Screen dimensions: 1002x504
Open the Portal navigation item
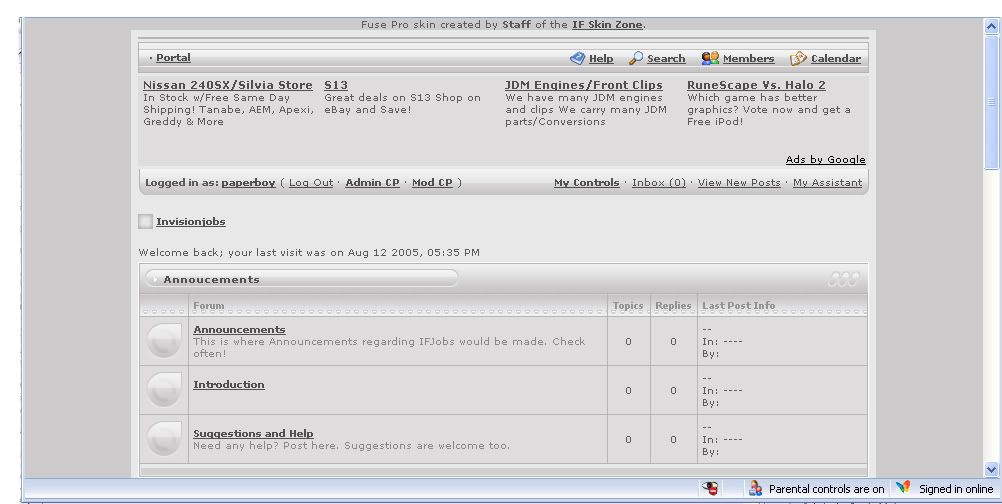coord(172,58)
